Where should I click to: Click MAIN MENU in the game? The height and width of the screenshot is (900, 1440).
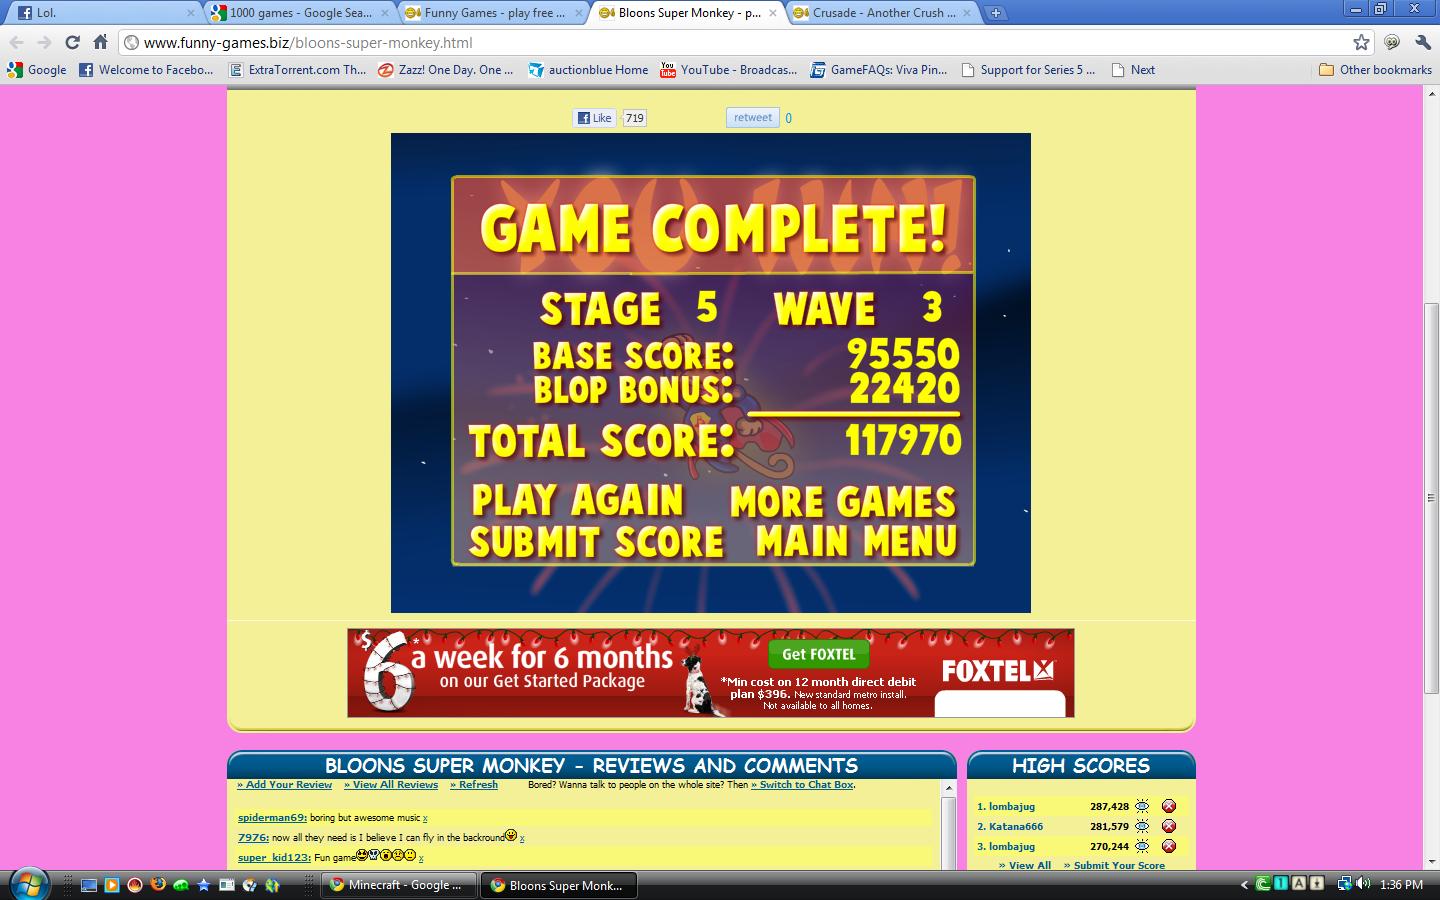[x=856, y=542]
